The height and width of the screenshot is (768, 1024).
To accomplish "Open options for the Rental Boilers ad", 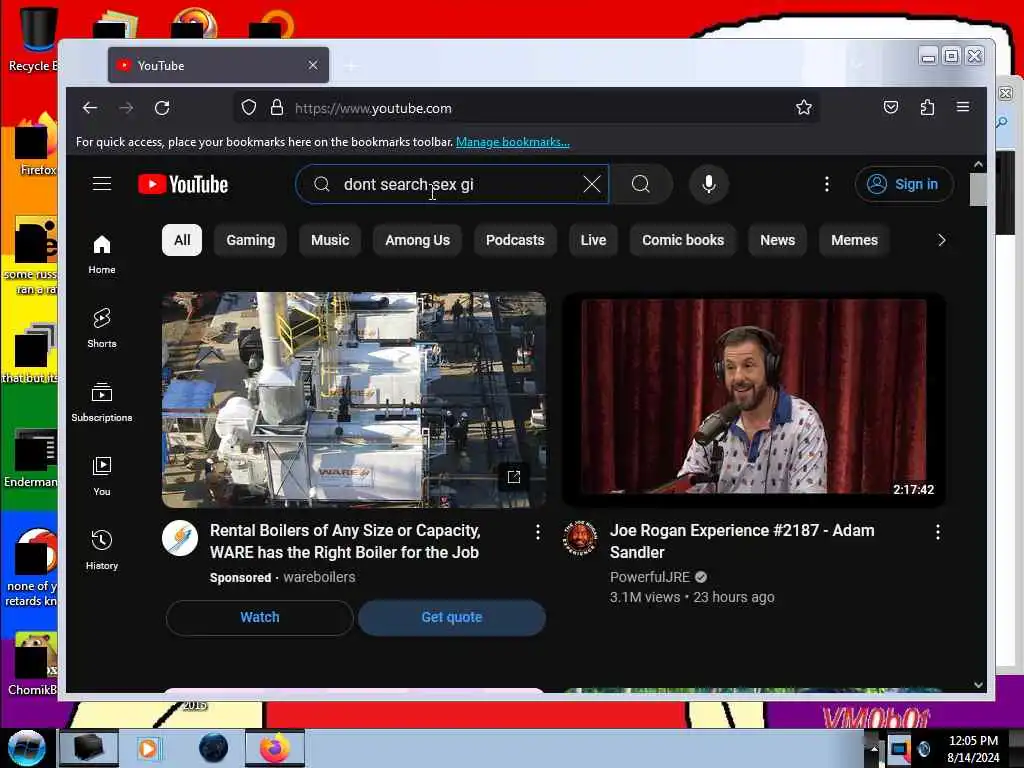I will click(537, 532).
